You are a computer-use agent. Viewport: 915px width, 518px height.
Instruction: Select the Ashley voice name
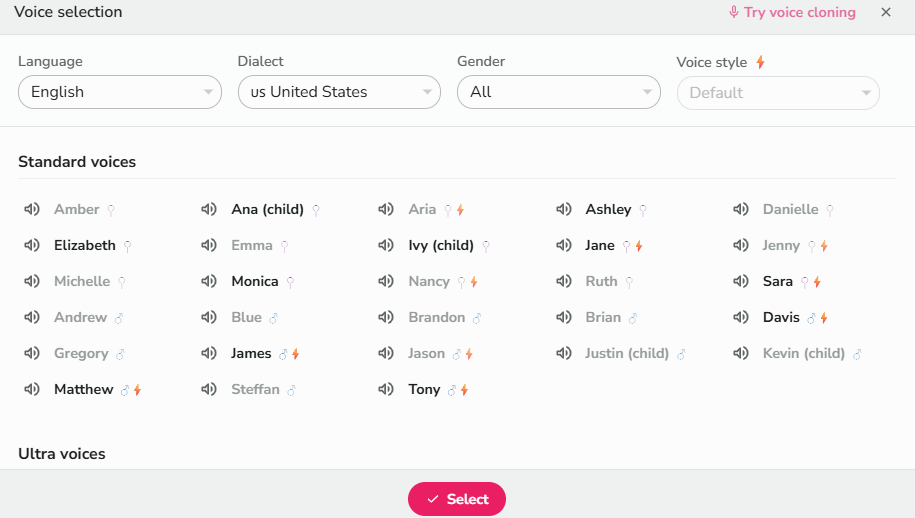coord(608,209)
